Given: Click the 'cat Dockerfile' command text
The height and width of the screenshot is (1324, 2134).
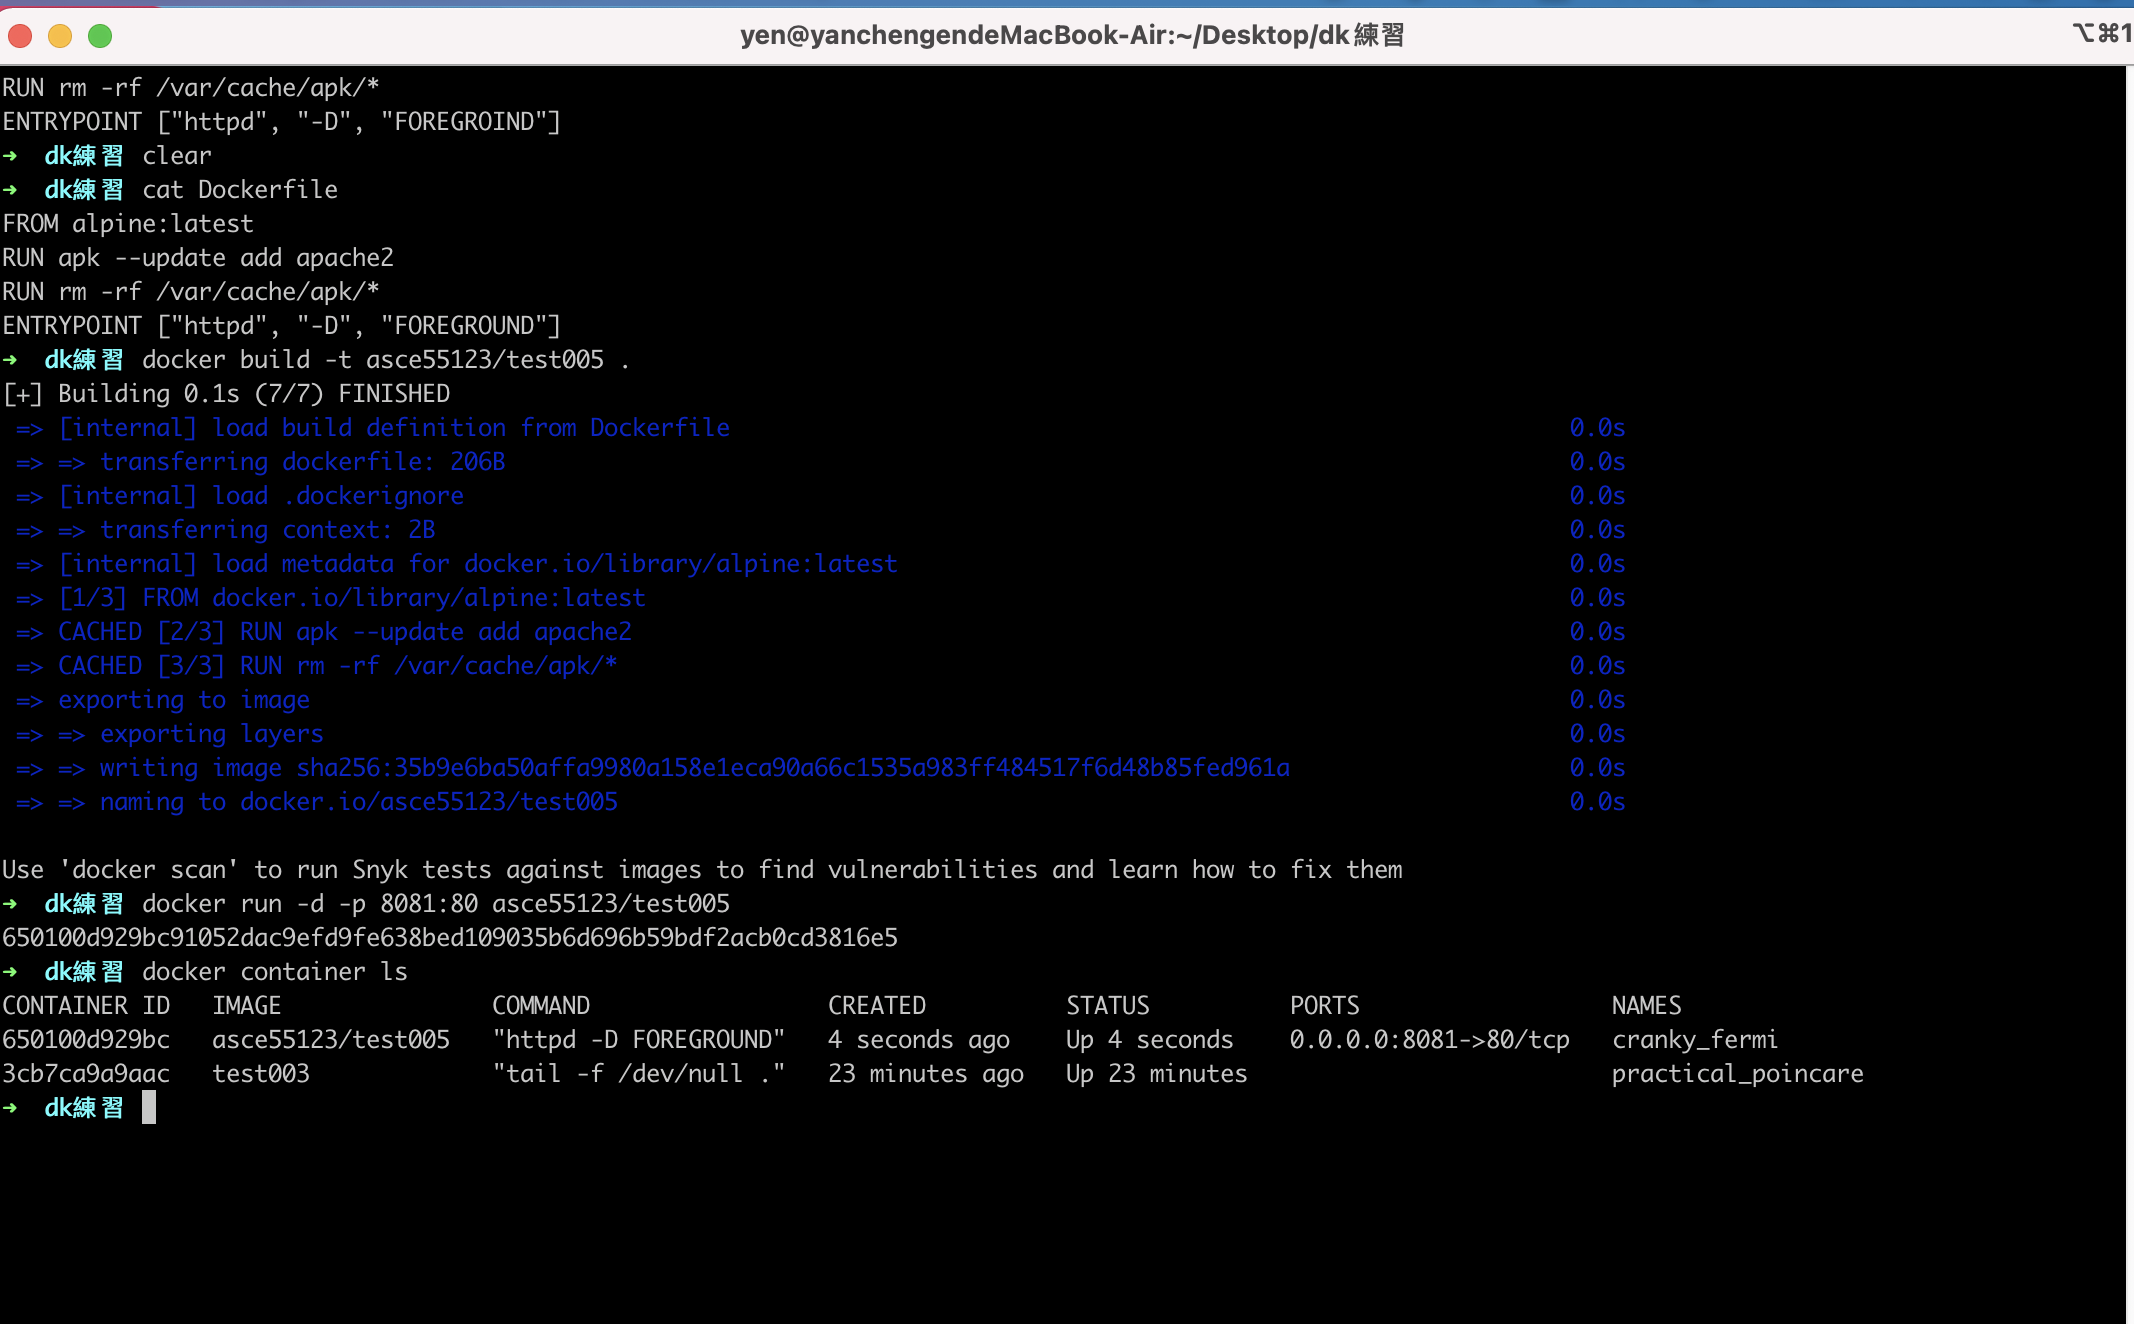Looking at the screenshot, I should coord(240,190).
